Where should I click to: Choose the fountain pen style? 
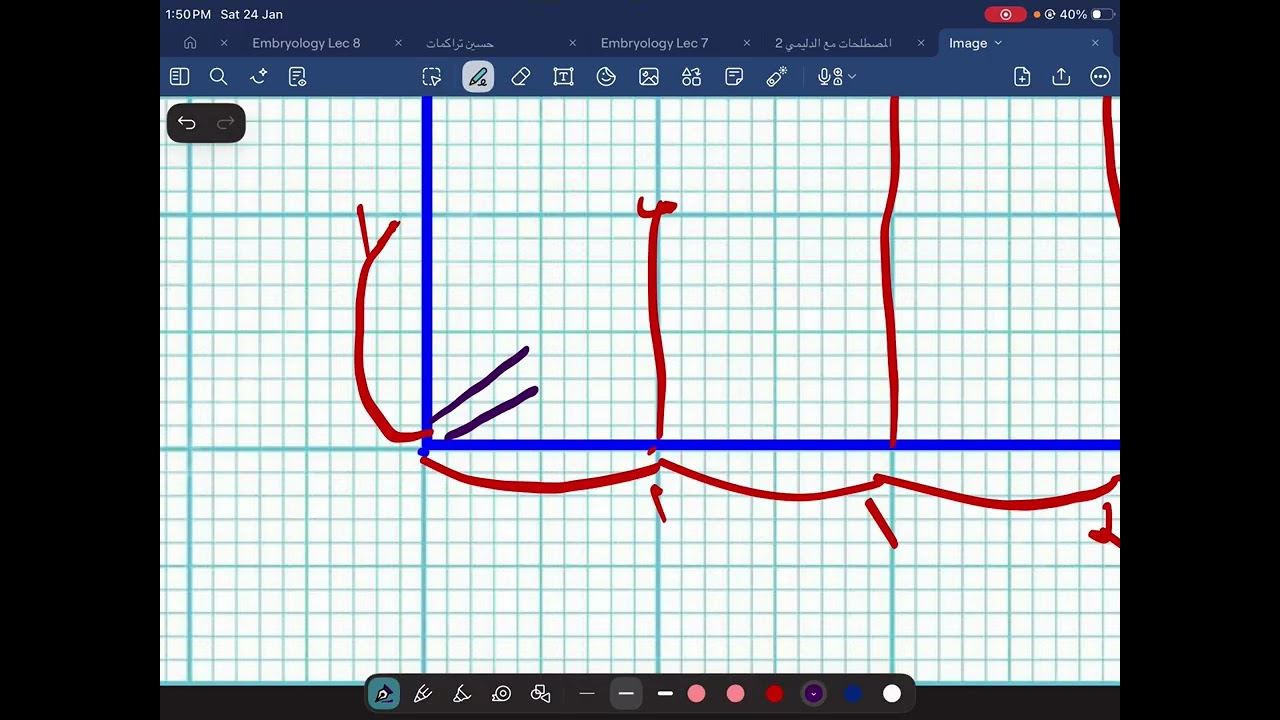click(x=383, y=694)
